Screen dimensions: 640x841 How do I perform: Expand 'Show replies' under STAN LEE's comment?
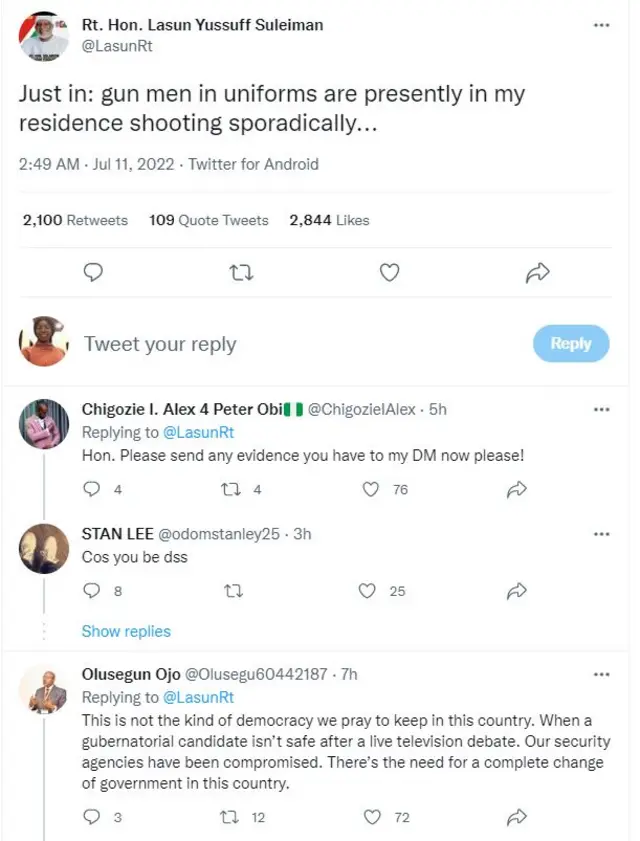point(126,631)
